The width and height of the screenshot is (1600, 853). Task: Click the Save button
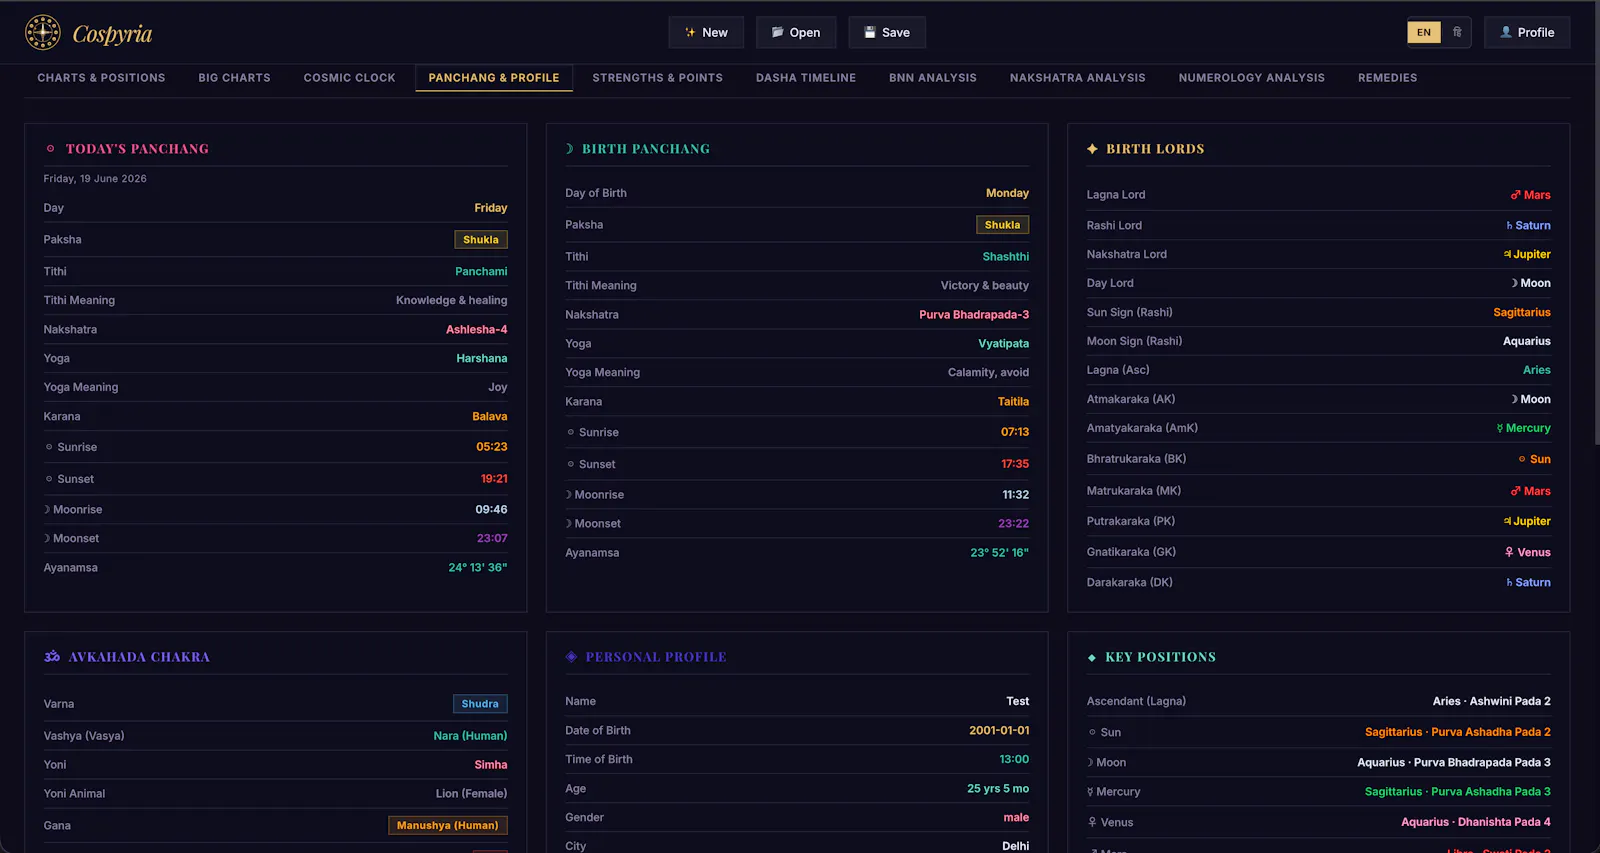click(x=887, y=32)
